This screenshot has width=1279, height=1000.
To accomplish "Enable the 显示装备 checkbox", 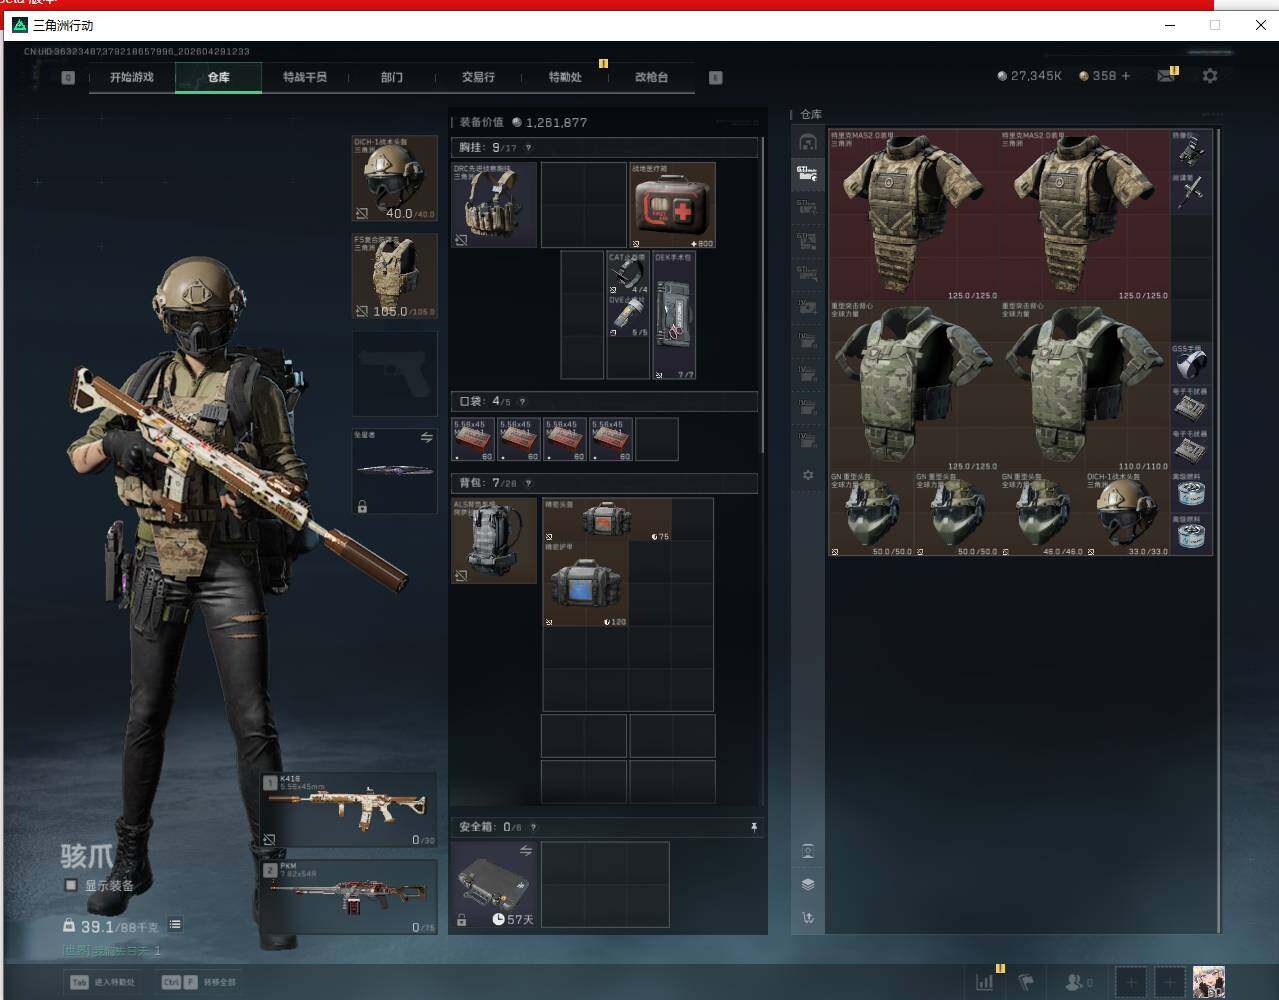I will point(71,885).
